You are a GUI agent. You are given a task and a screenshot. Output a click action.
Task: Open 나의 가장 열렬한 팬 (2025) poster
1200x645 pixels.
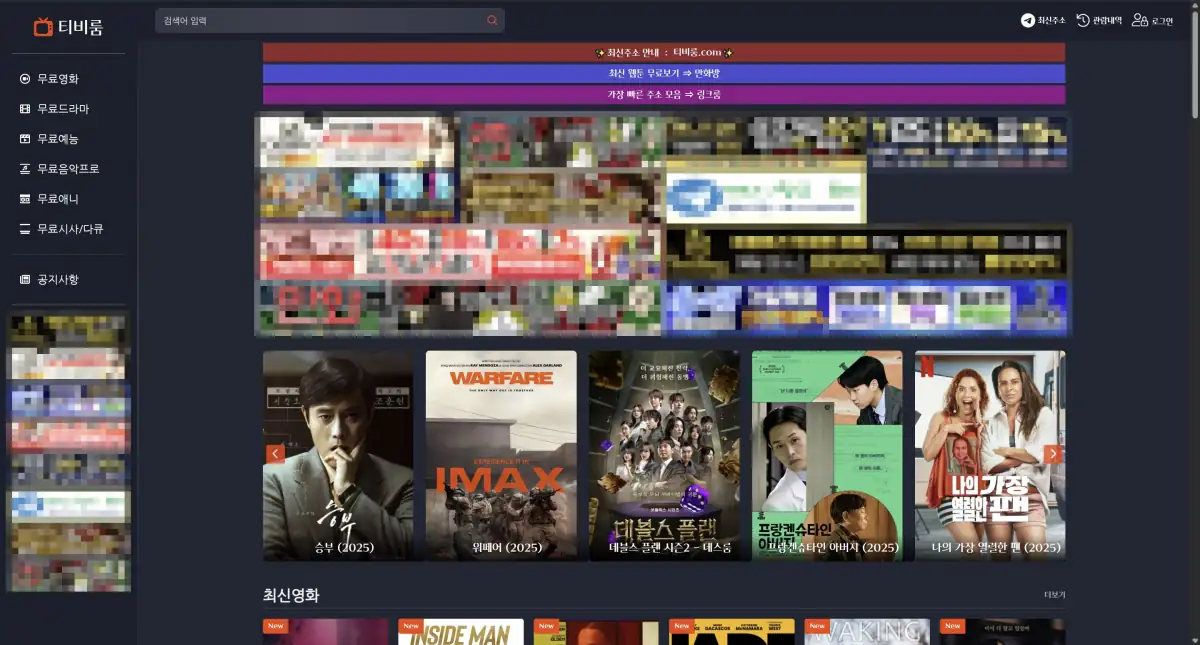pos(990,455)
